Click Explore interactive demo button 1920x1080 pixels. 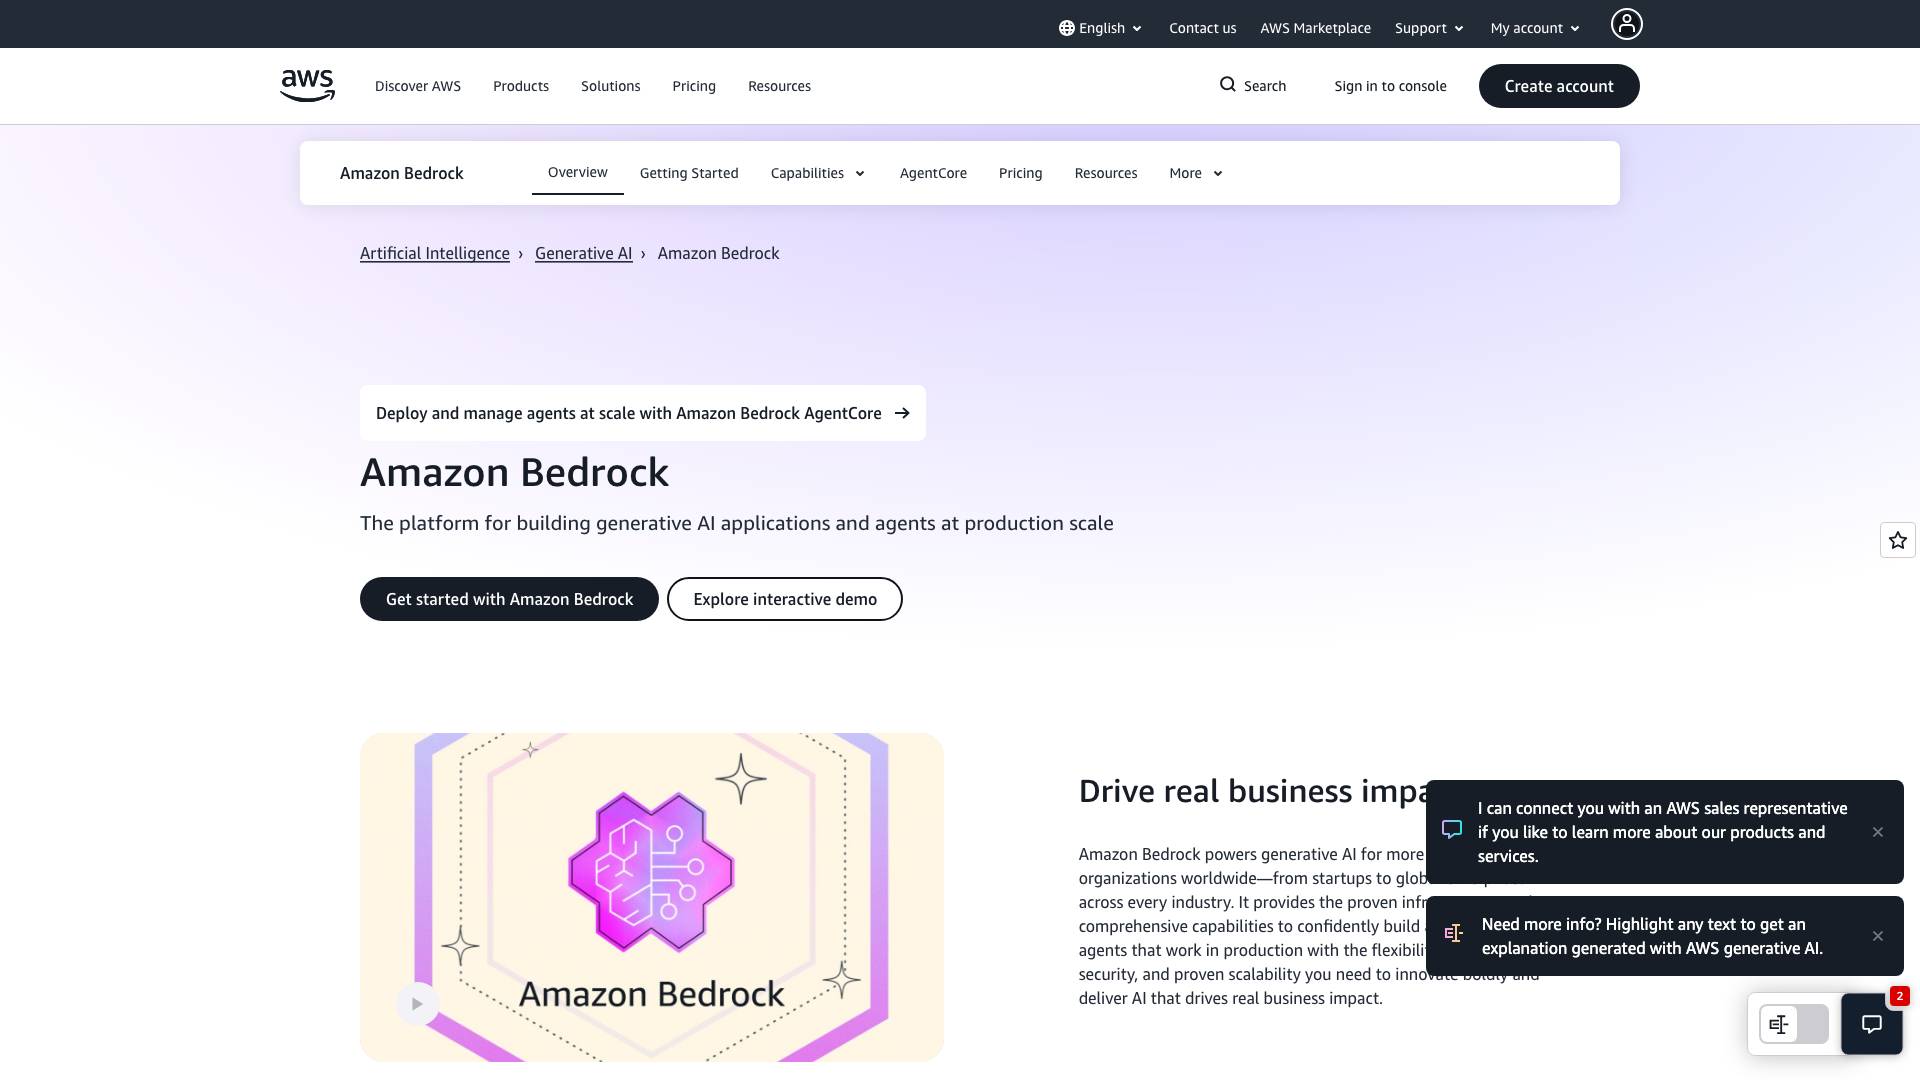784,599
